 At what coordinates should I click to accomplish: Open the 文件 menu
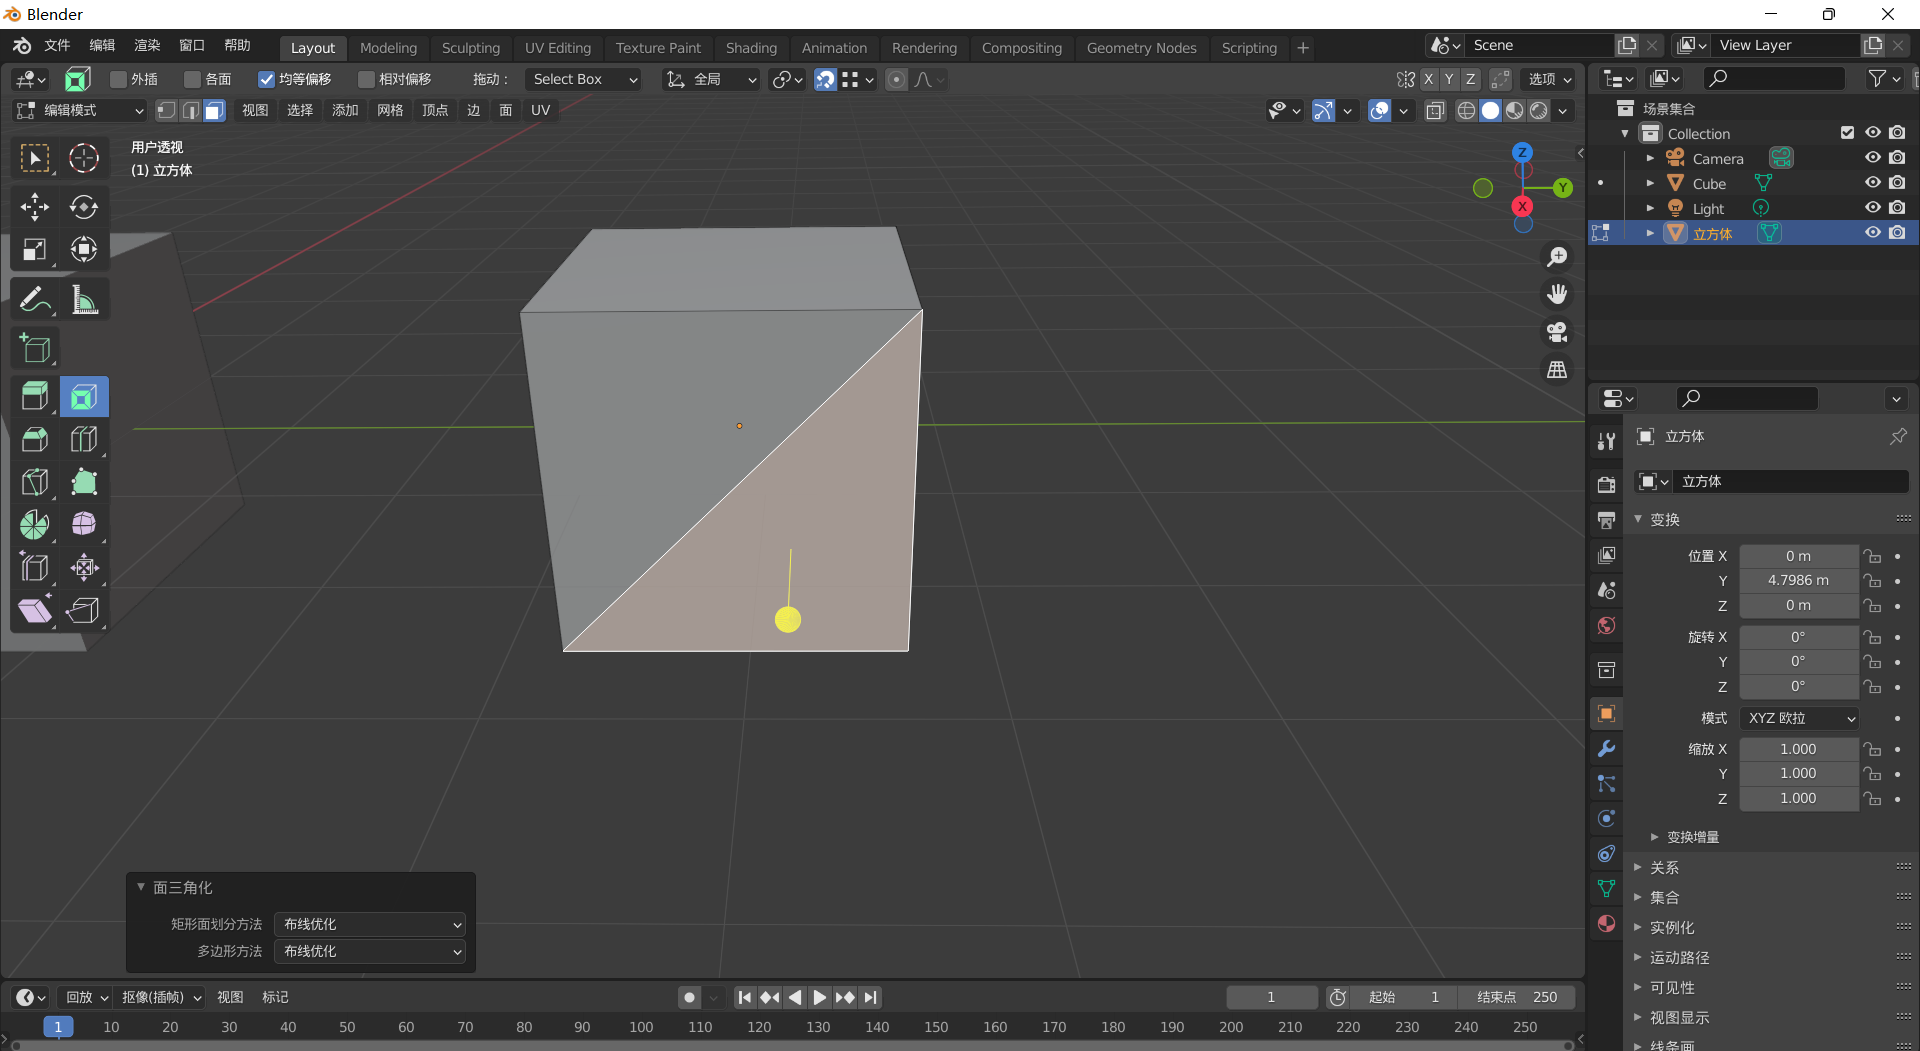click(x=57, y=46)
